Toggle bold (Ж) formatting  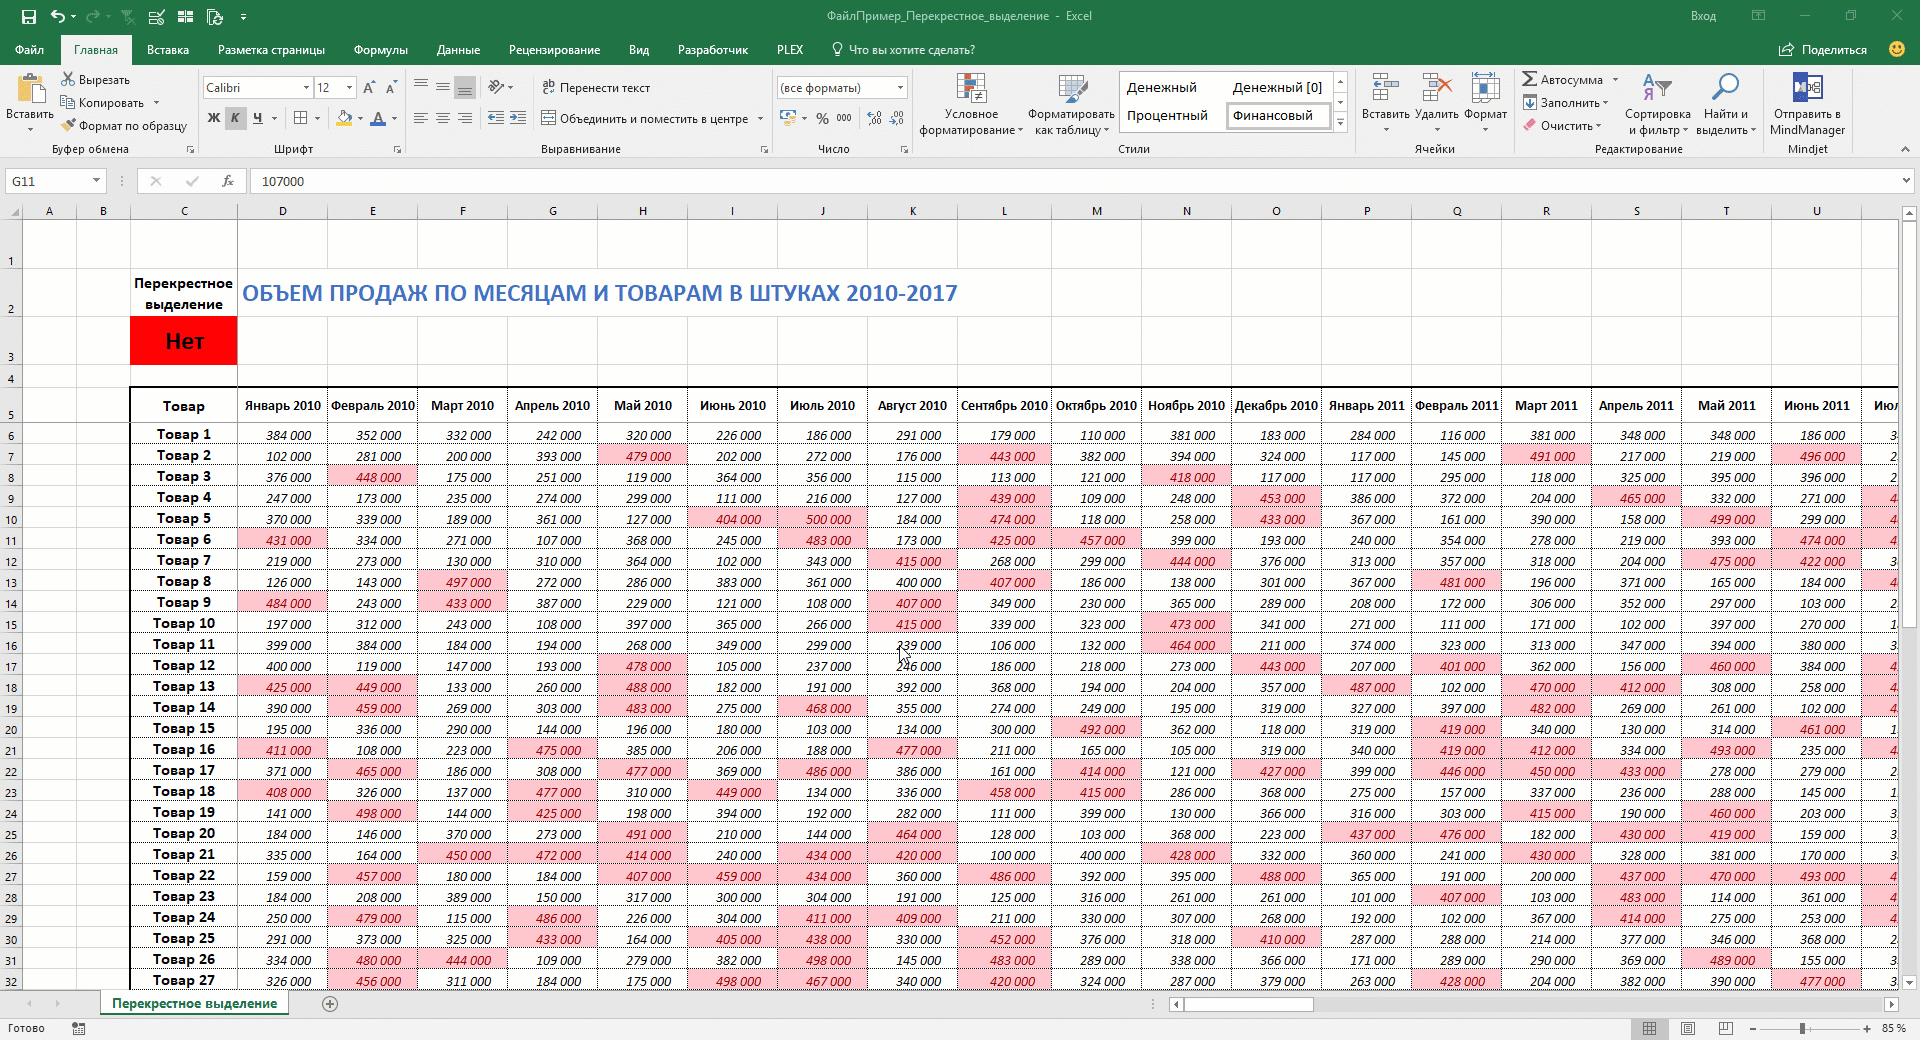pos(213,118)
